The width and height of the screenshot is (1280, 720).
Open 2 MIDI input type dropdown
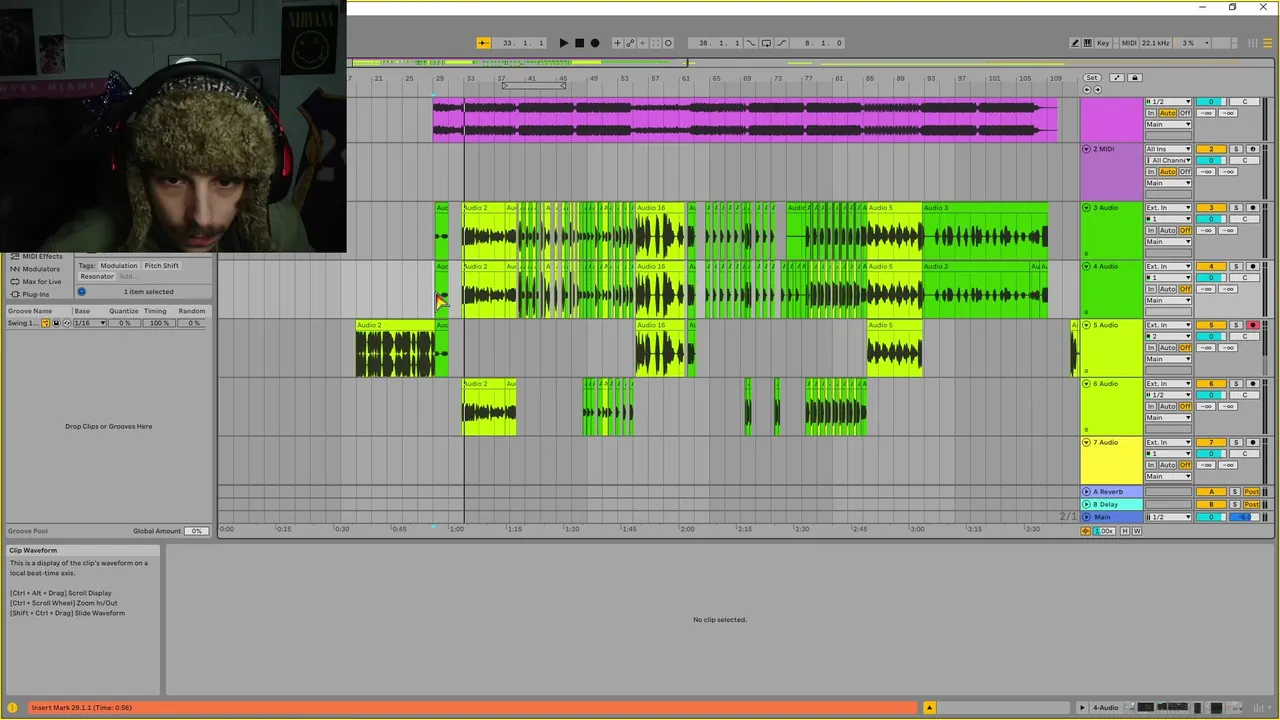coord(1168,149)
